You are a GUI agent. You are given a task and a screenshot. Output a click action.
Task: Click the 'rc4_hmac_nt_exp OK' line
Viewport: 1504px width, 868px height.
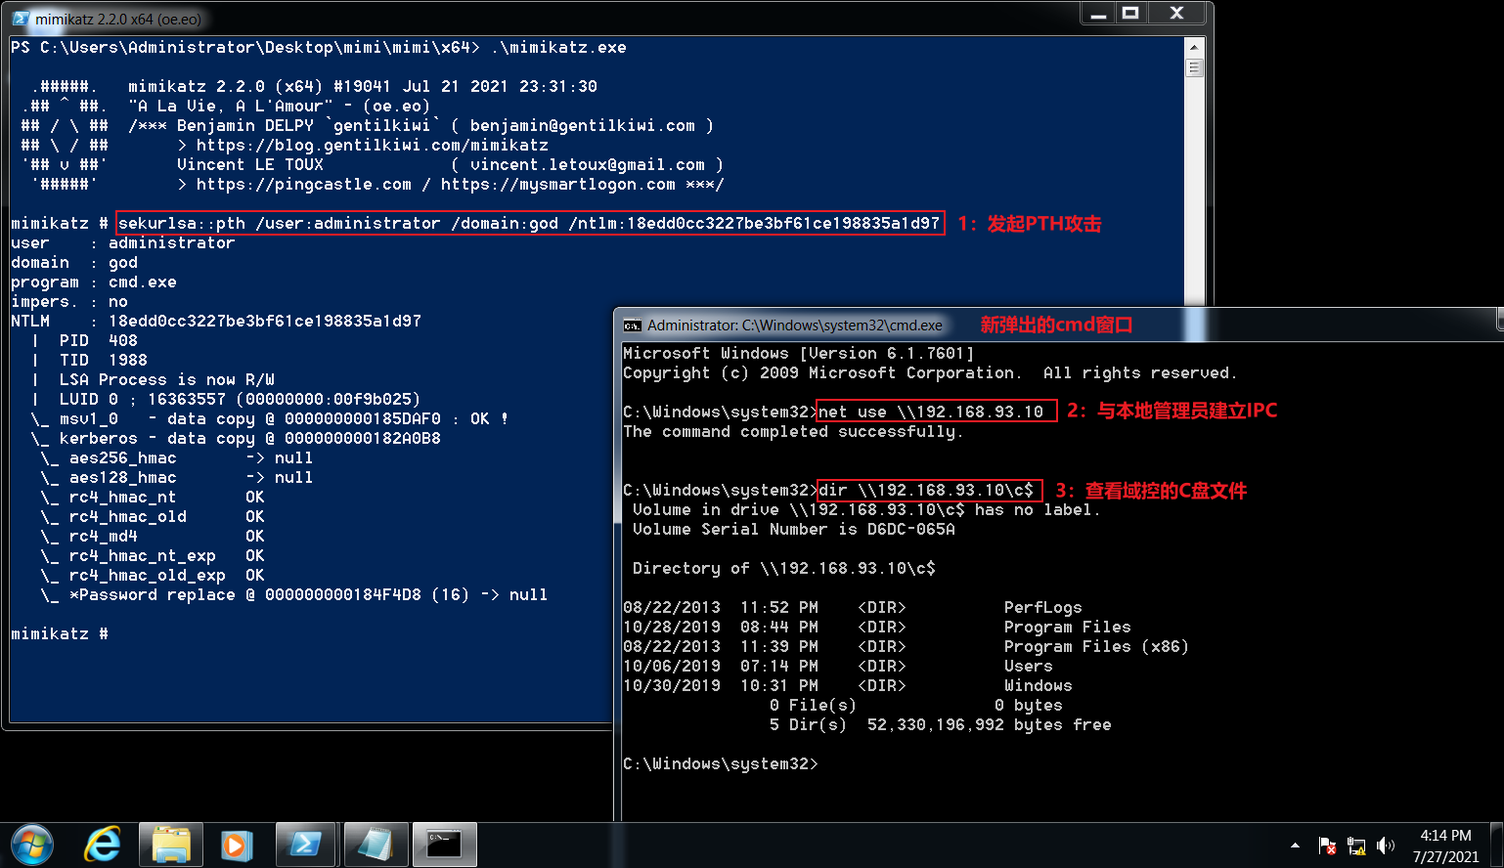pyautogui.click(x=153, y=556)
